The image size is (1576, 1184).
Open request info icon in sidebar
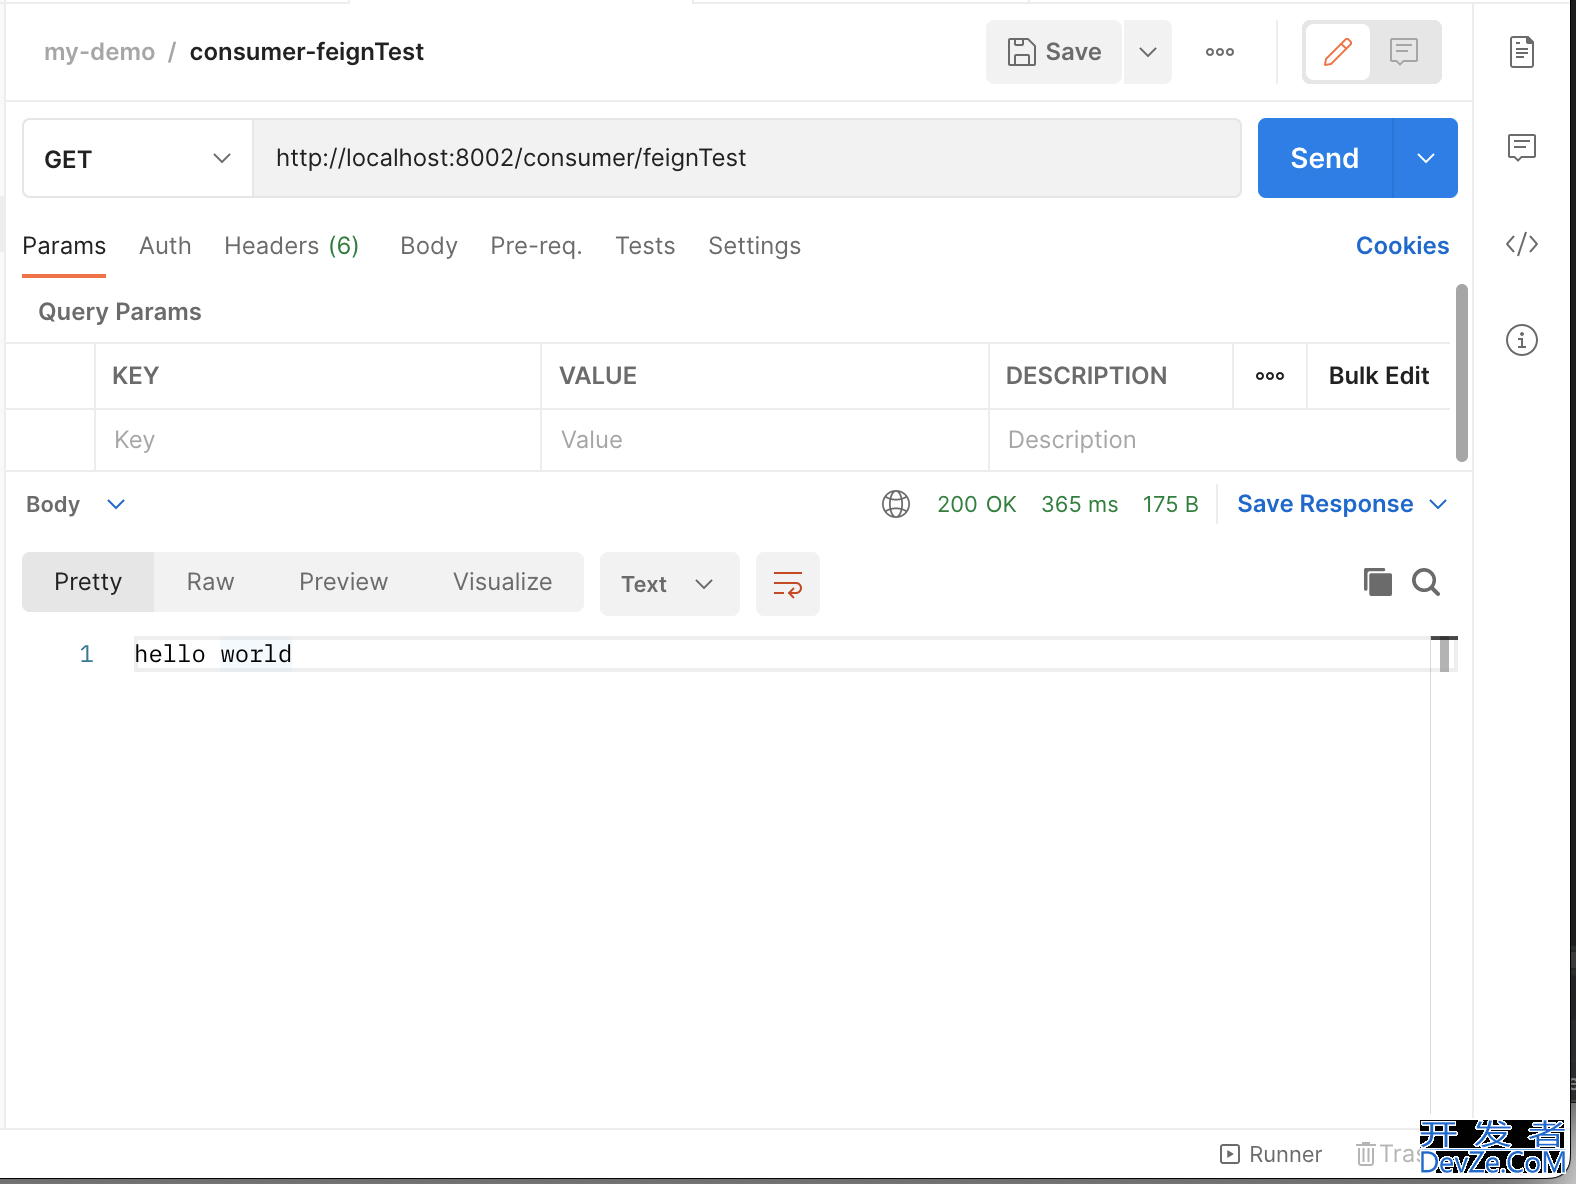click(1522, 340)
